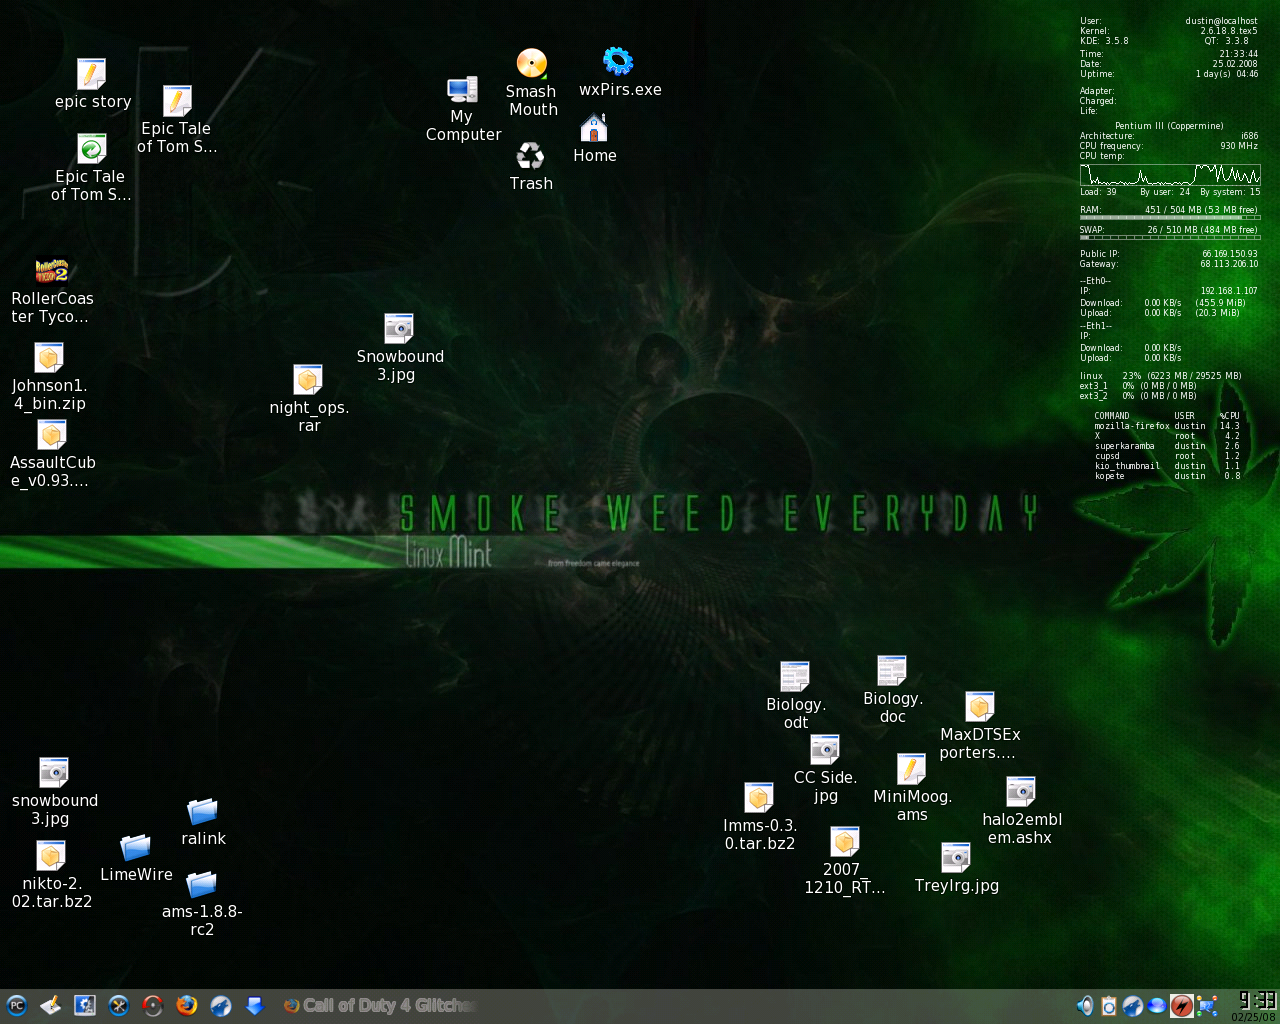Click the SWAP usage bar
The height and width of the screenshot is (1024, 1280).
click(x=1170, y=237)
